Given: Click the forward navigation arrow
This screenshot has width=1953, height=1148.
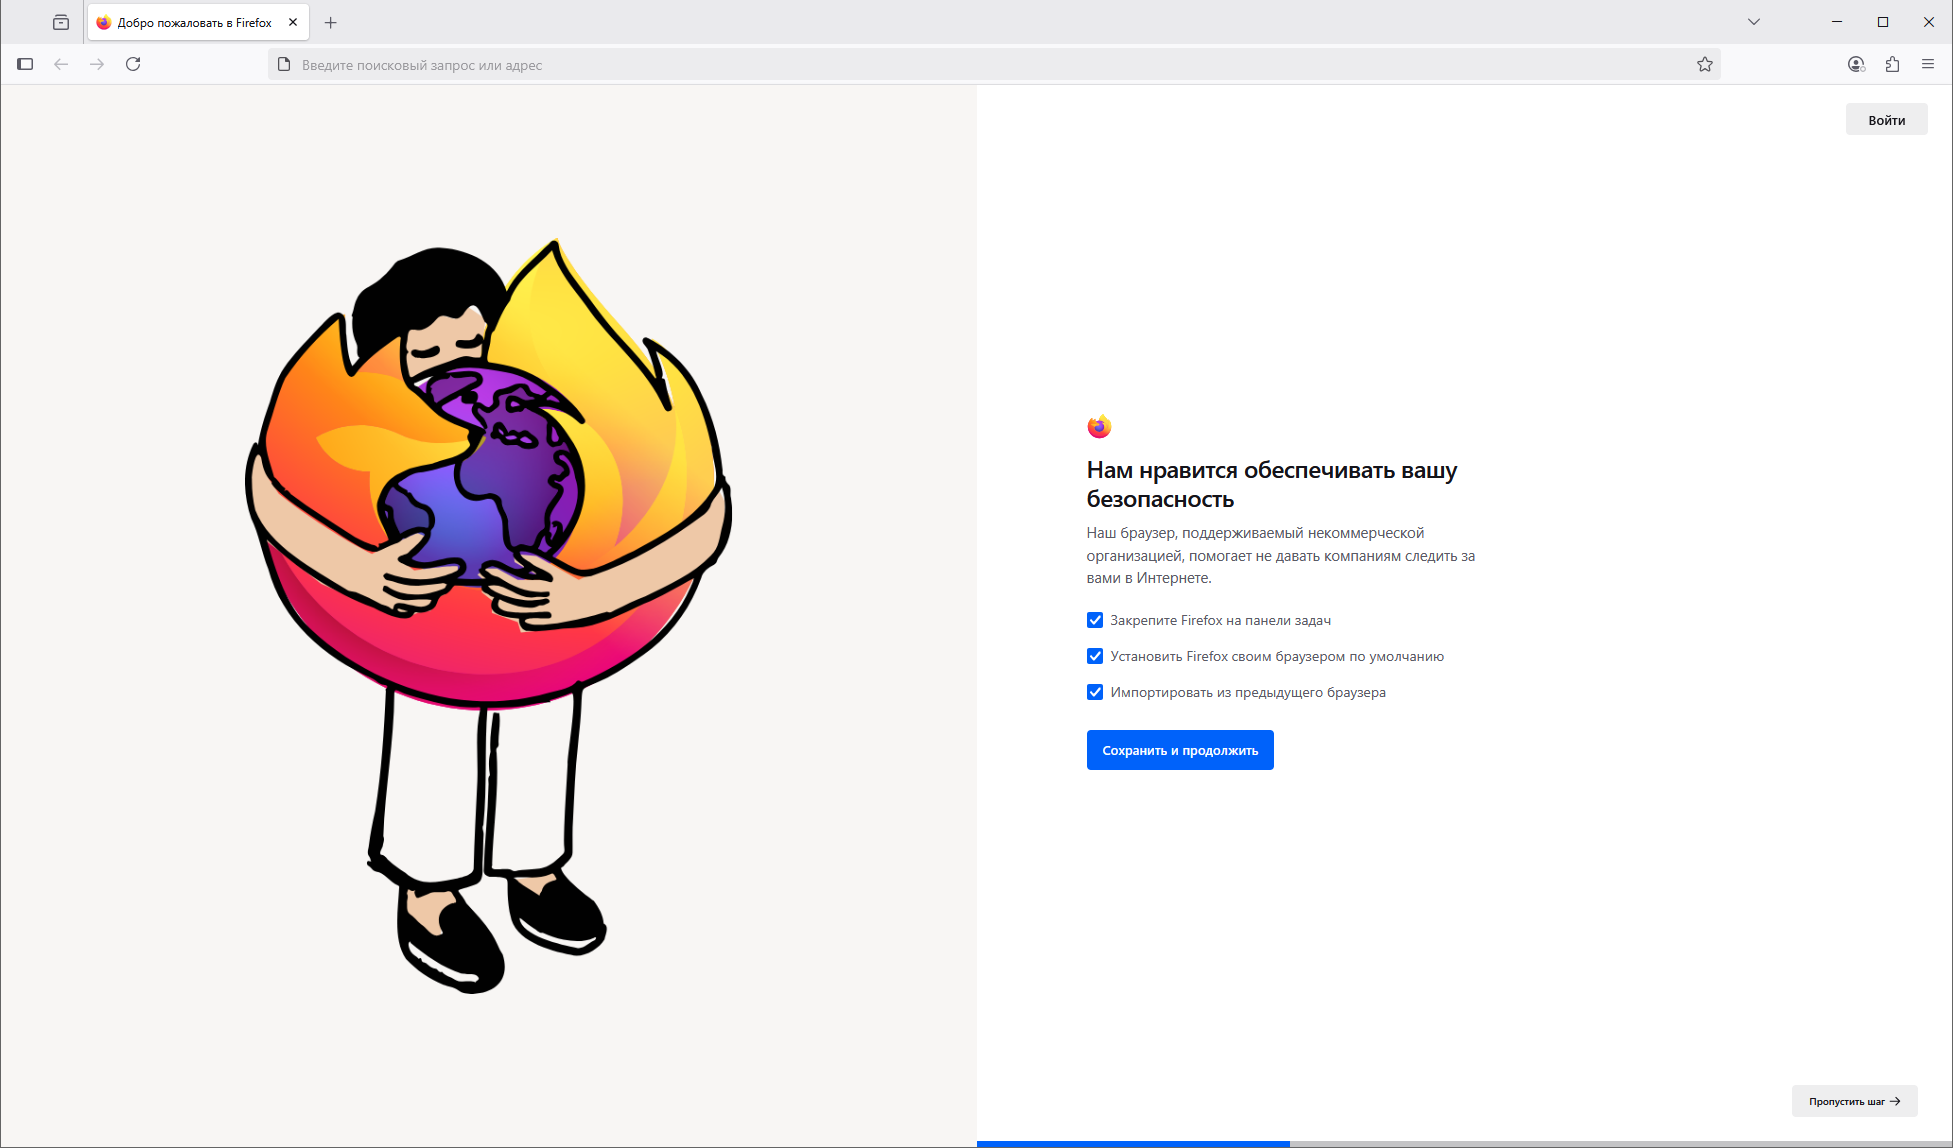Looking at the screenshot, I should click(97, 64).
